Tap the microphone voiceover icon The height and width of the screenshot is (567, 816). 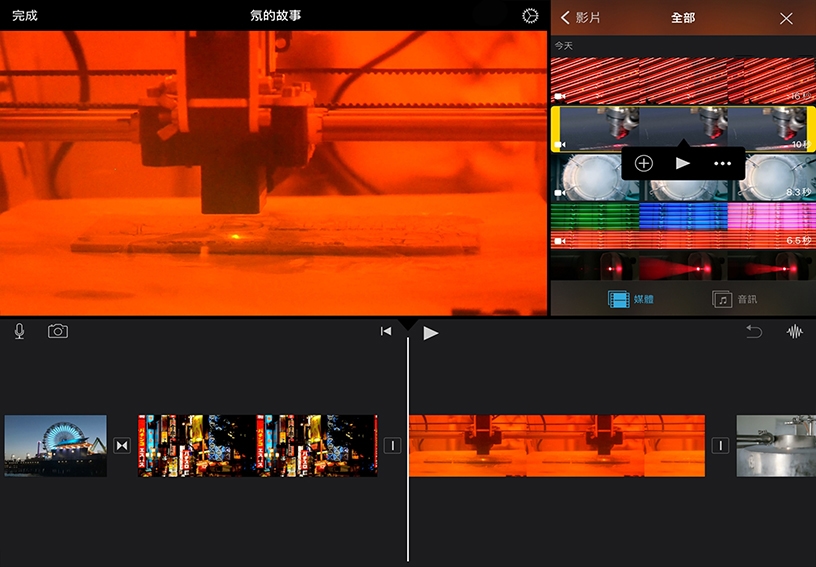tap(20, 332)
